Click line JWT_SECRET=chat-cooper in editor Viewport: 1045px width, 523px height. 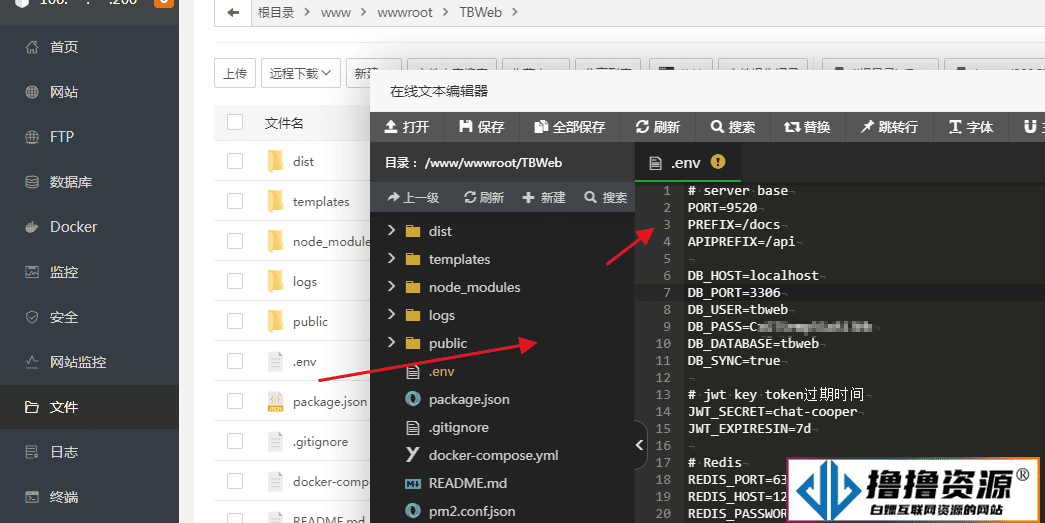point(772,412)
